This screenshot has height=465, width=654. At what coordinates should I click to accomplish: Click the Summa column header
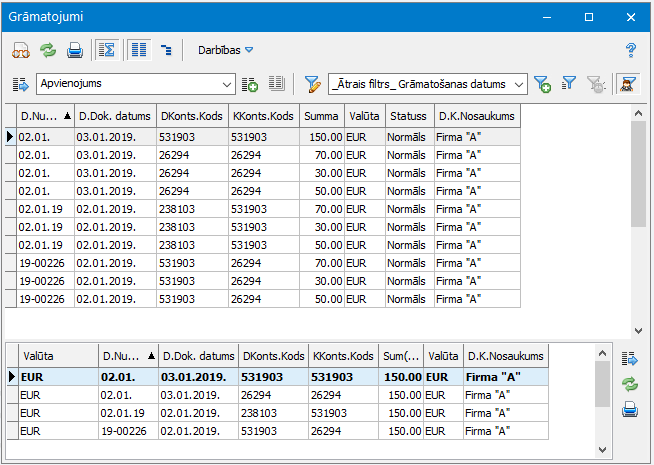coord(322,116)
